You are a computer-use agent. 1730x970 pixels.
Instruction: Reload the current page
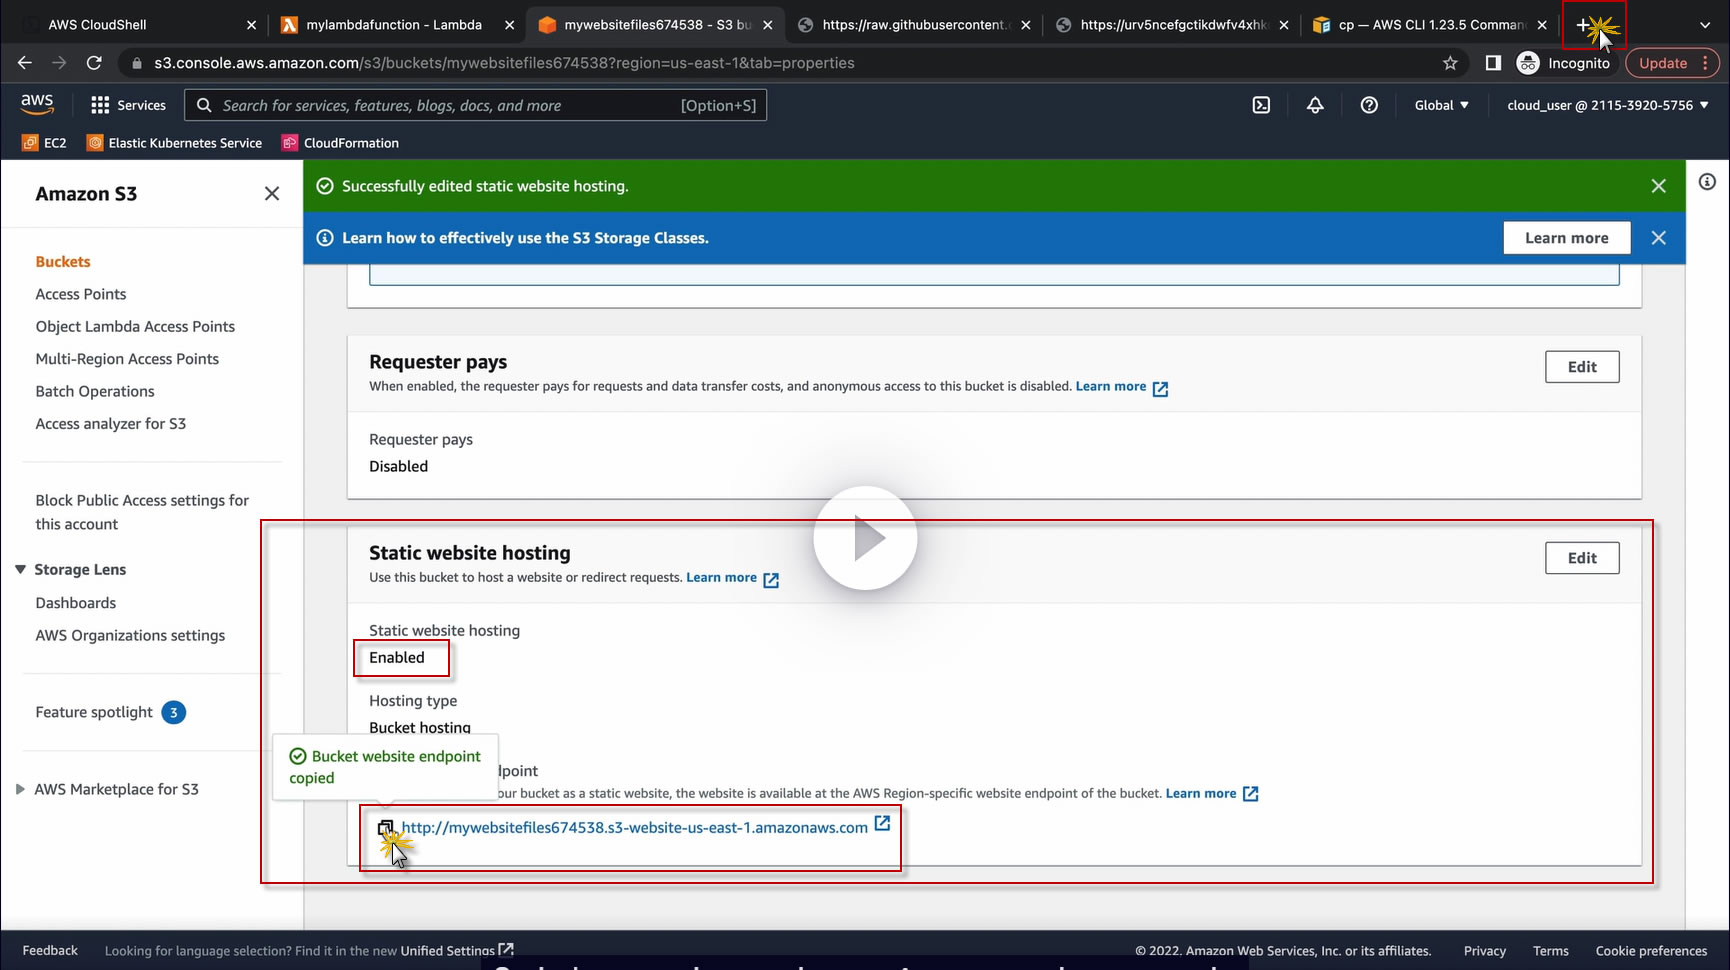click(x=94, y=63)
